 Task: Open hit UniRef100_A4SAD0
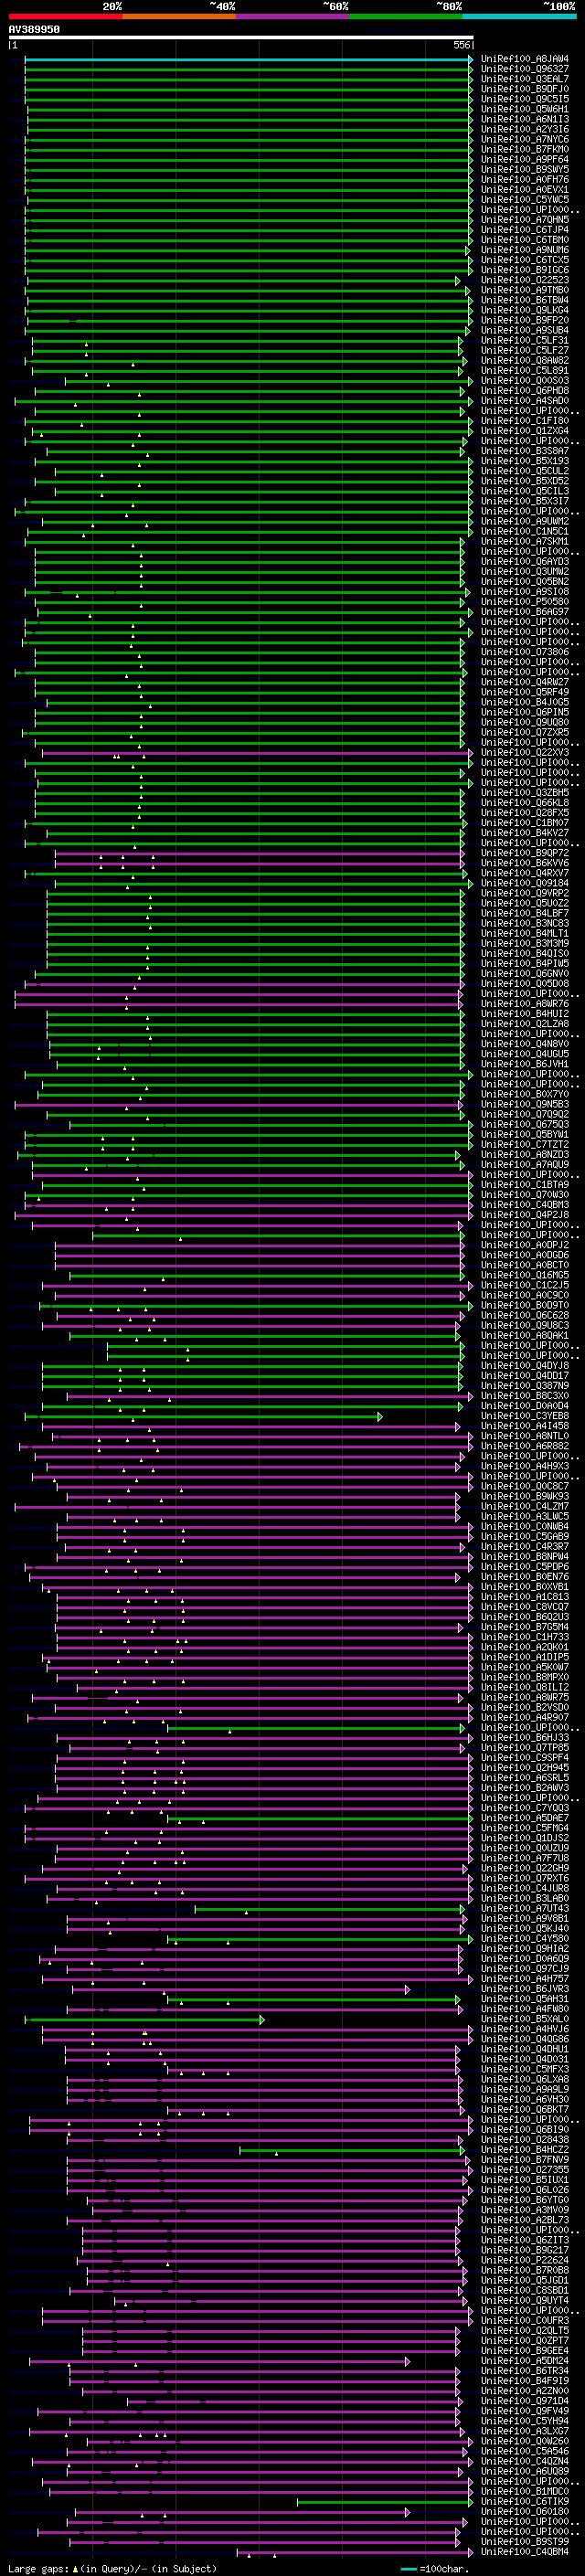(525, 400)
